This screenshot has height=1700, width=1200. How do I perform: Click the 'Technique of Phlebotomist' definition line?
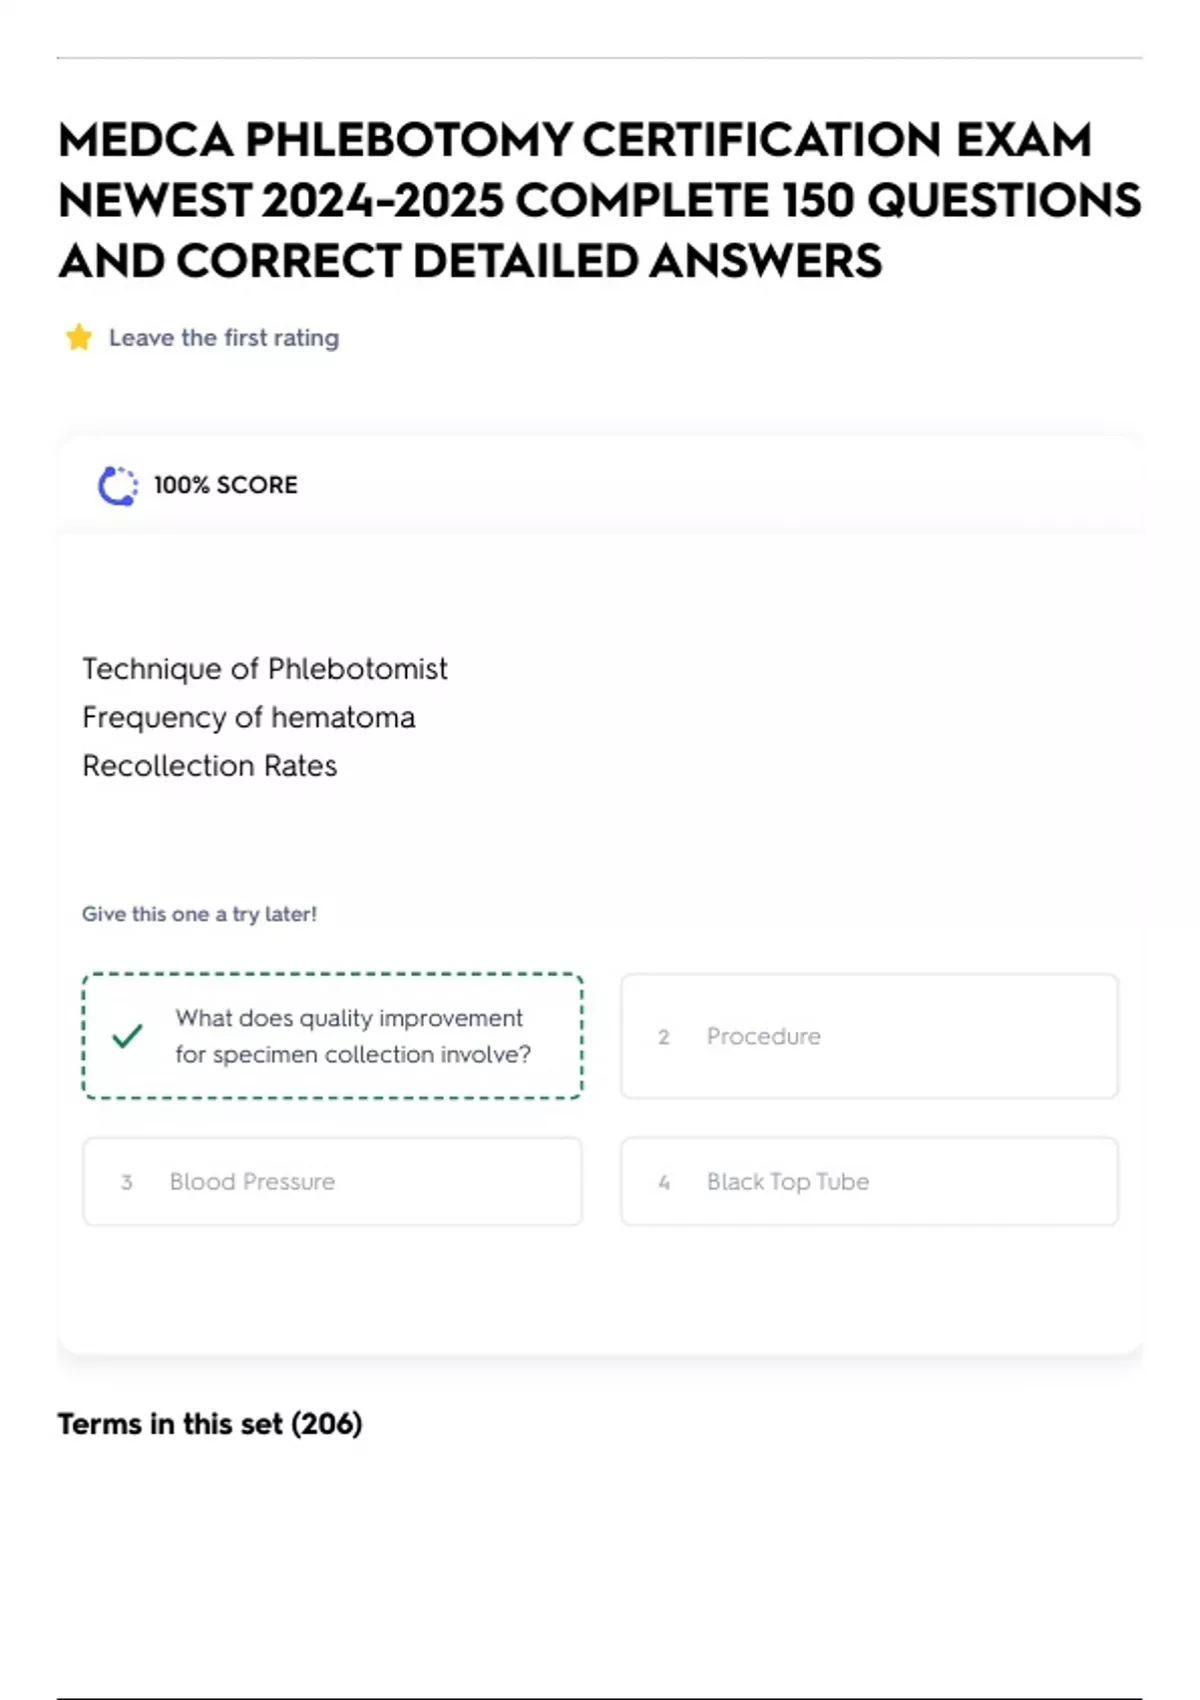(x=265, y=669)
